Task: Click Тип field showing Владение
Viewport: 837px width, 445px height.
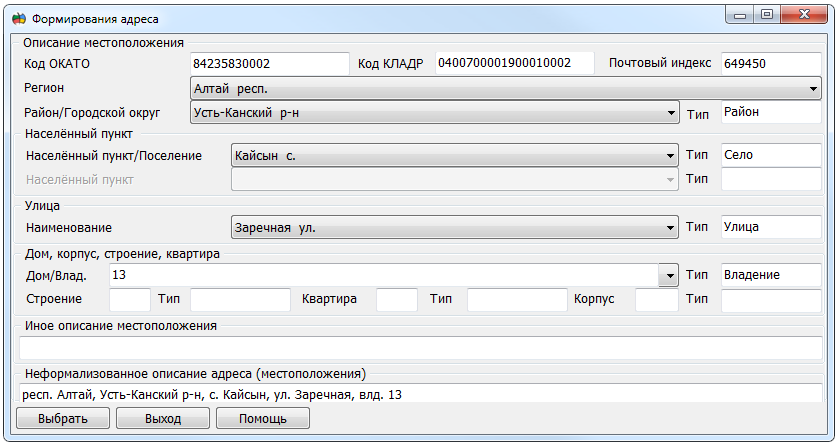Action: (x=770, y=275)
